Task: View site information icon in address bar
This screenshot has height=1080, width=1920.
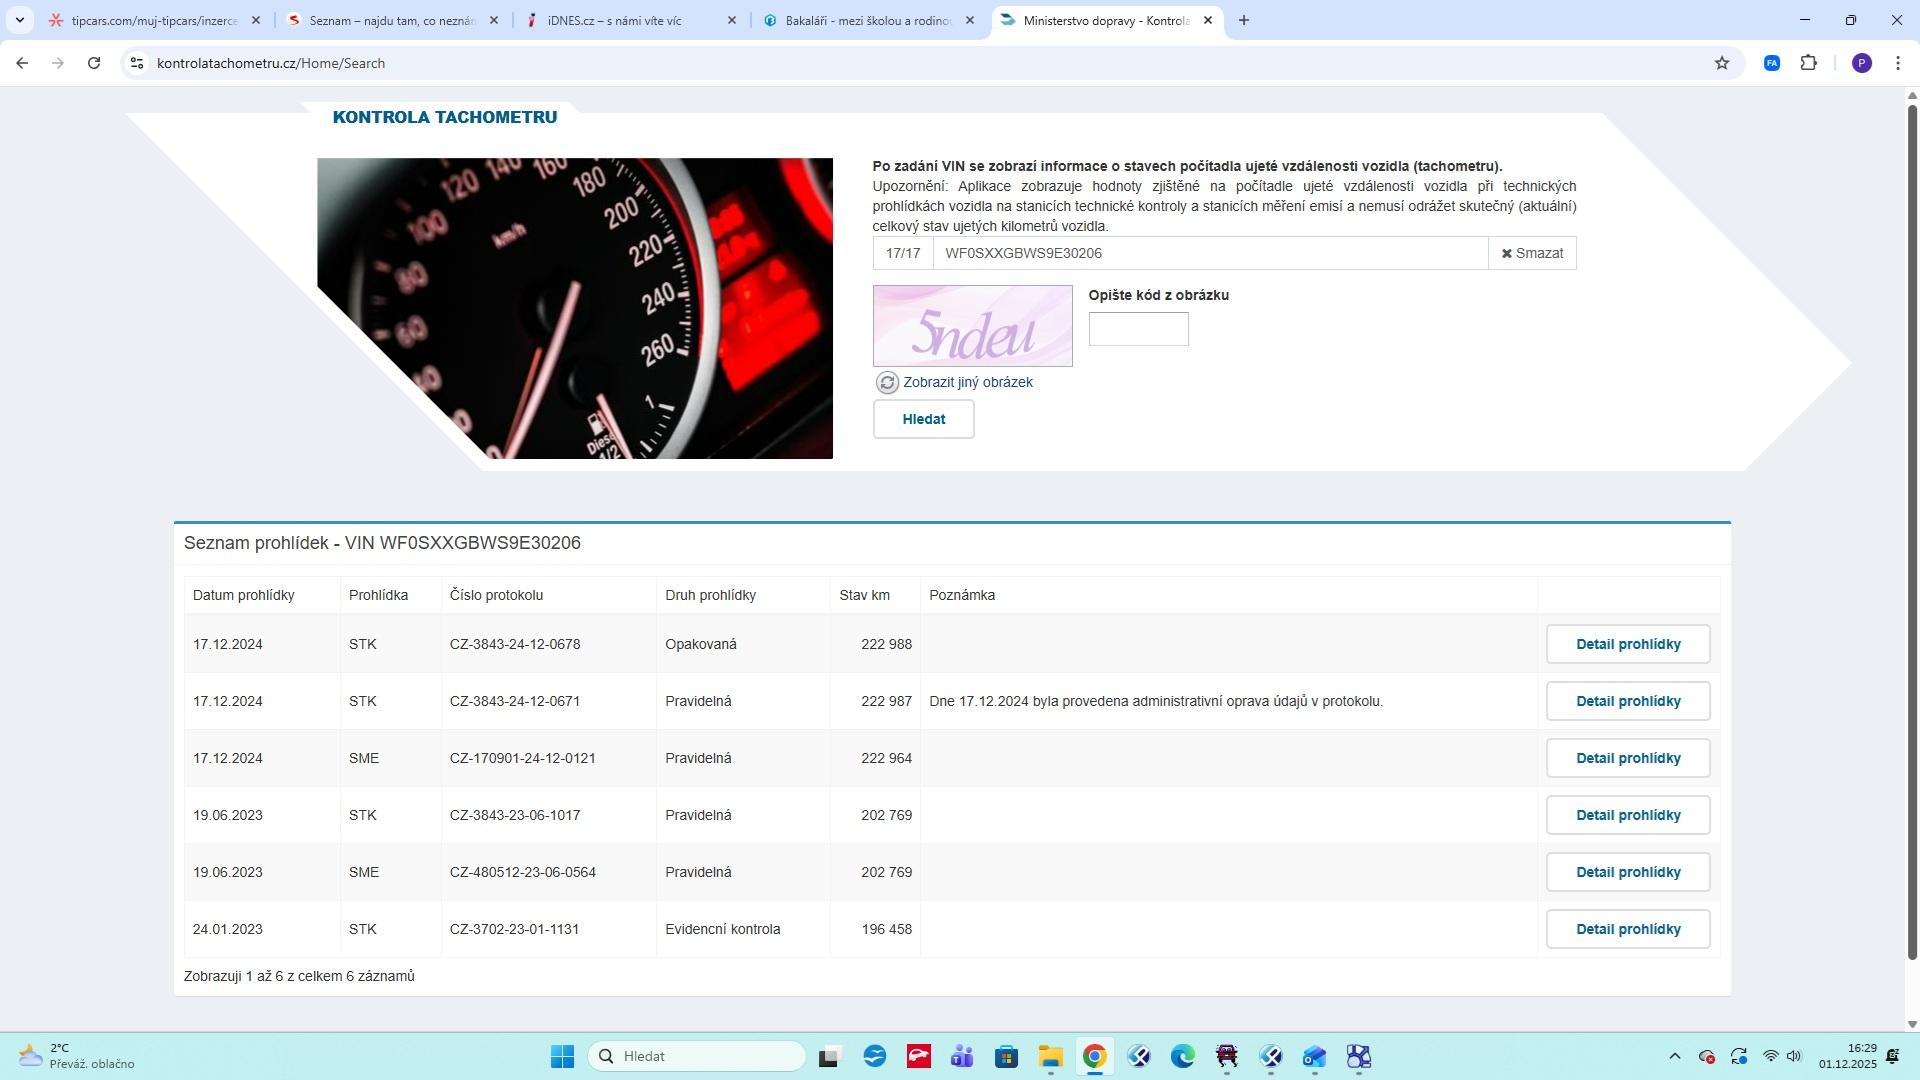Action: (x=137, y=63)
